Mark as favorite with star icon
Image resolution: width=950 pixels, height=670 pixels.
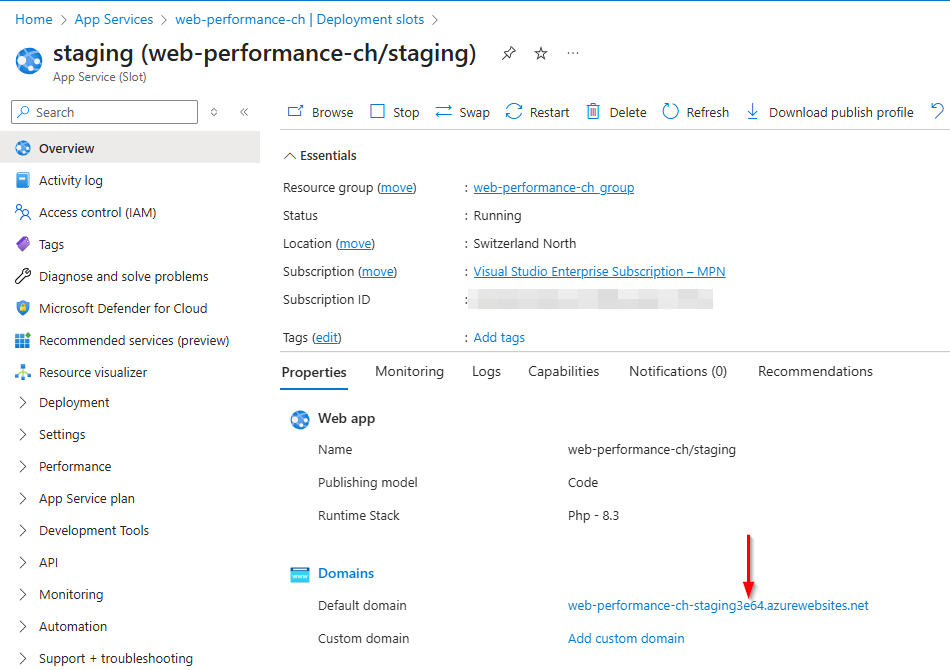click(x=541, y=53)
